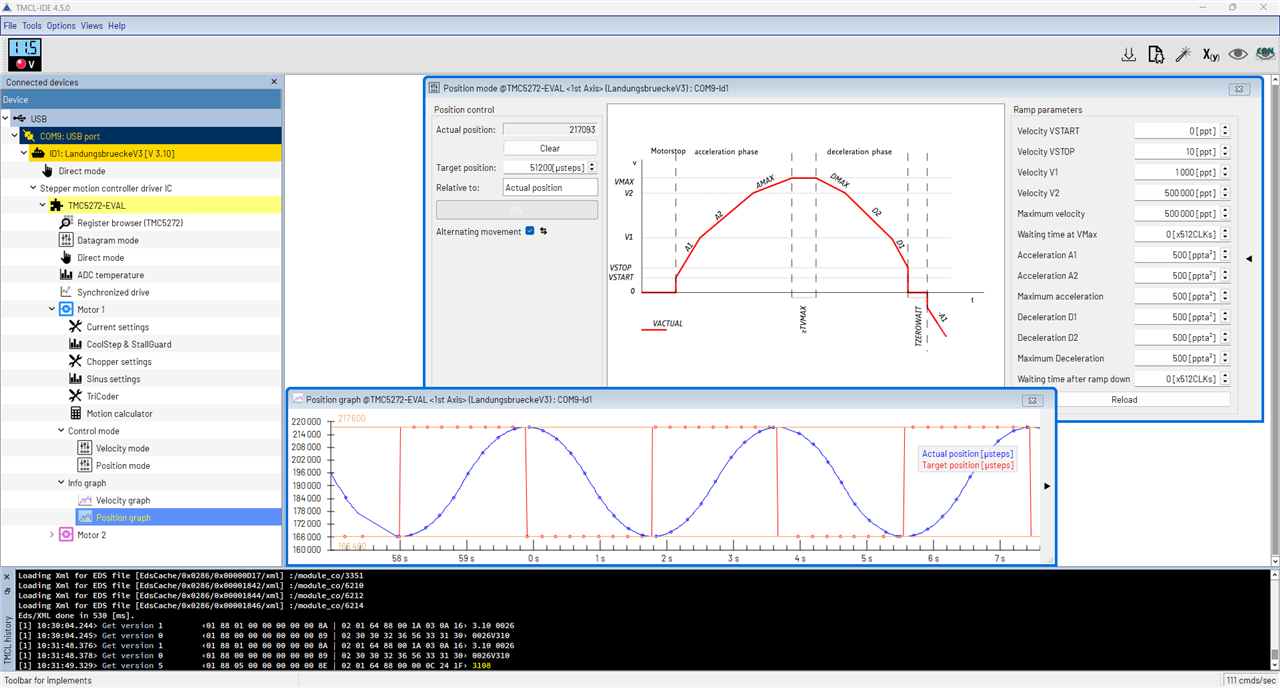
Task: Open the Tools menu
Action: click(32, 25)
